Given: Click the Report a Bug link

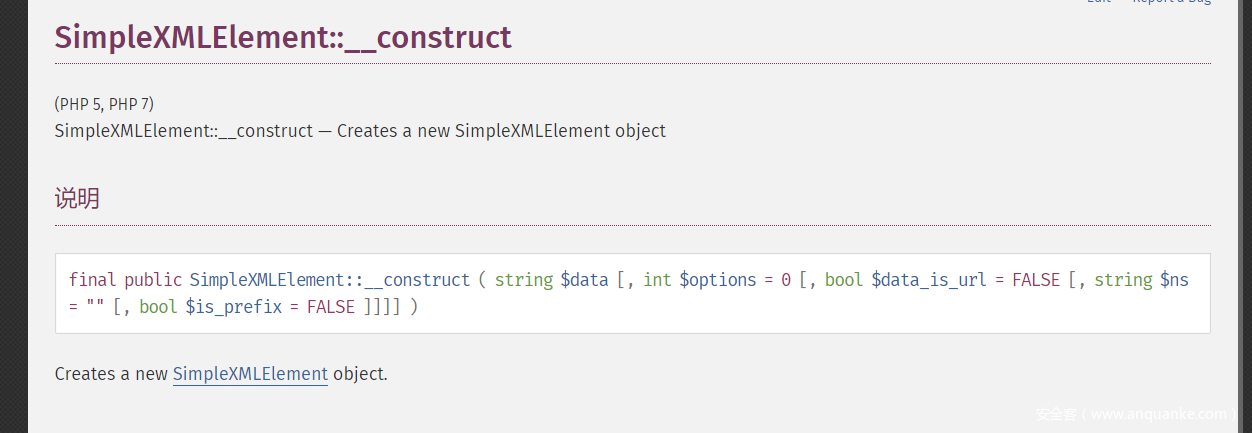Looking at the screenshot, I should coord(1171,2).
